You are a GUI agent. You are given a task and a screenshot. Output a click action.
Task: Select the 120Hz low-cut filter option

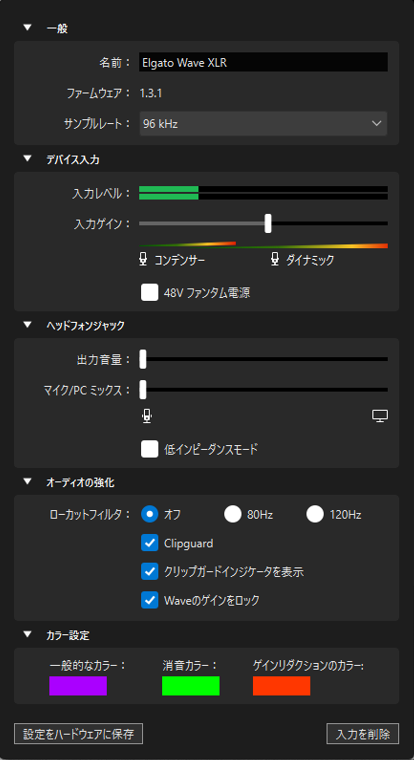tap(315, 514)
